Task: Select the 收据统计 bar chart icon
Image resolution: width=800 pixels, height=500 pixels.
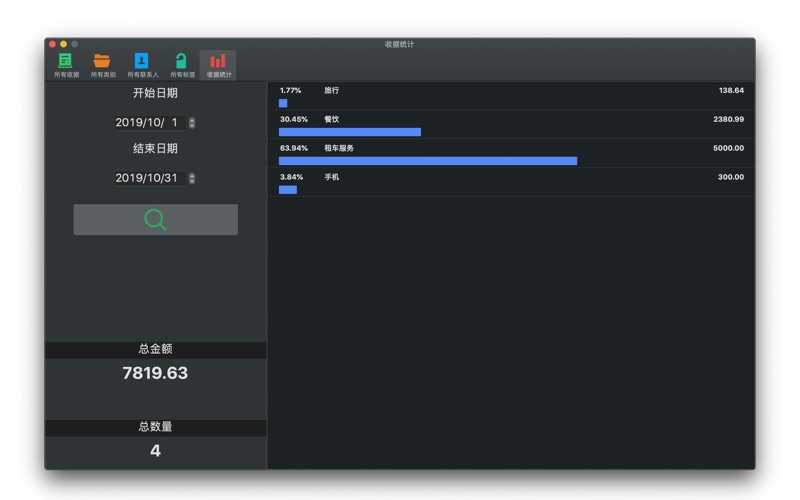Action: [218, 63]
